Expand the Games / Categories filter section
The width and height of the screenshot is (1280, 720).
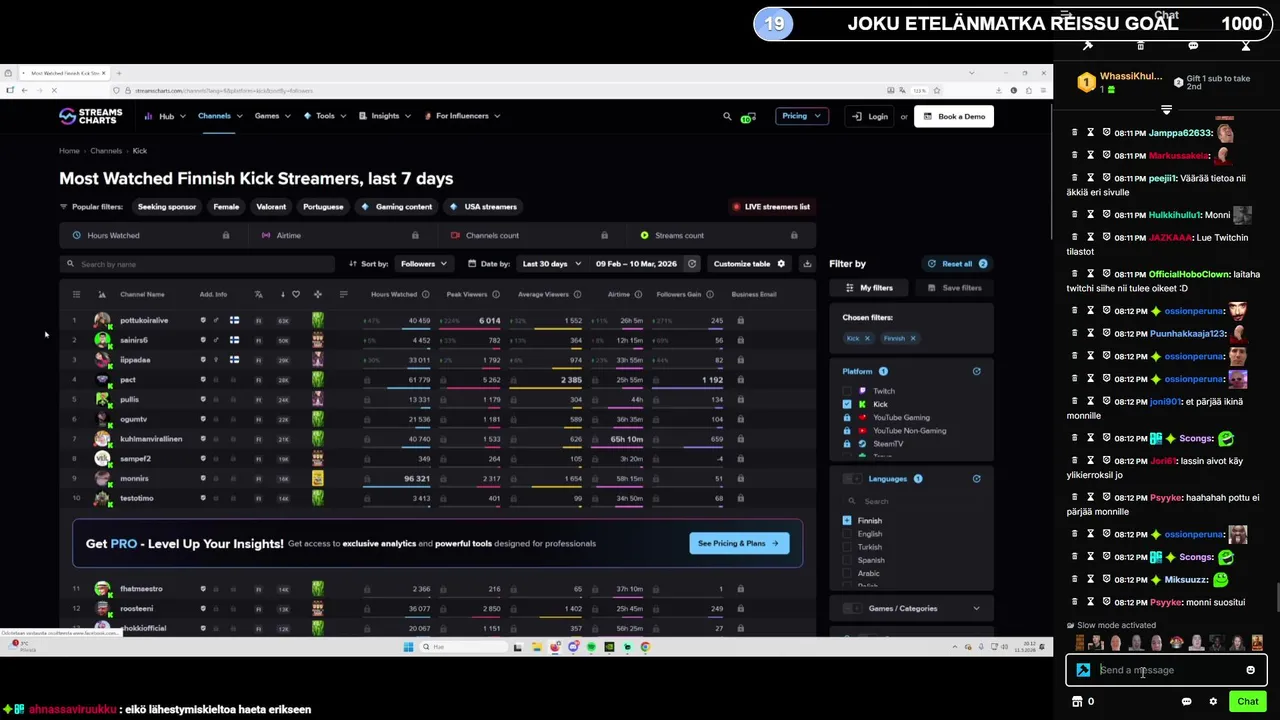[x=976, y=608]
